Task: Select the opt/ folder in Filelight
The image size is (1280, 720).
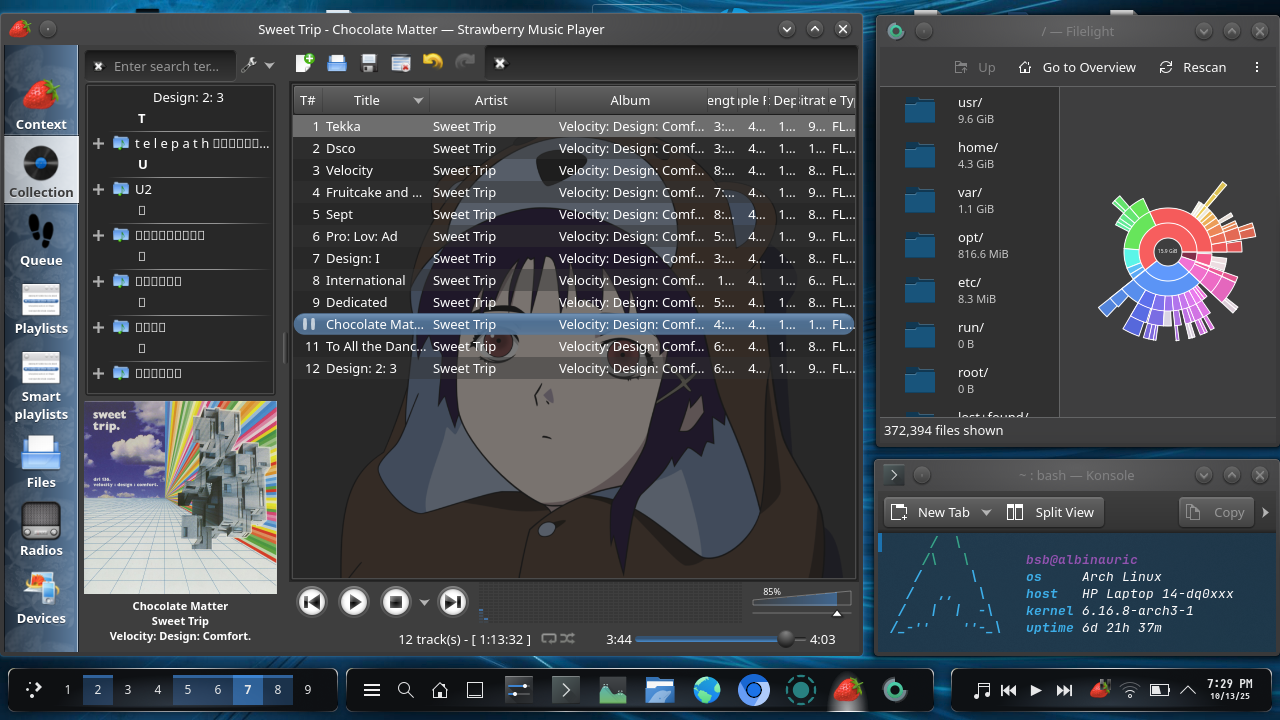Action: coord(968,244)
